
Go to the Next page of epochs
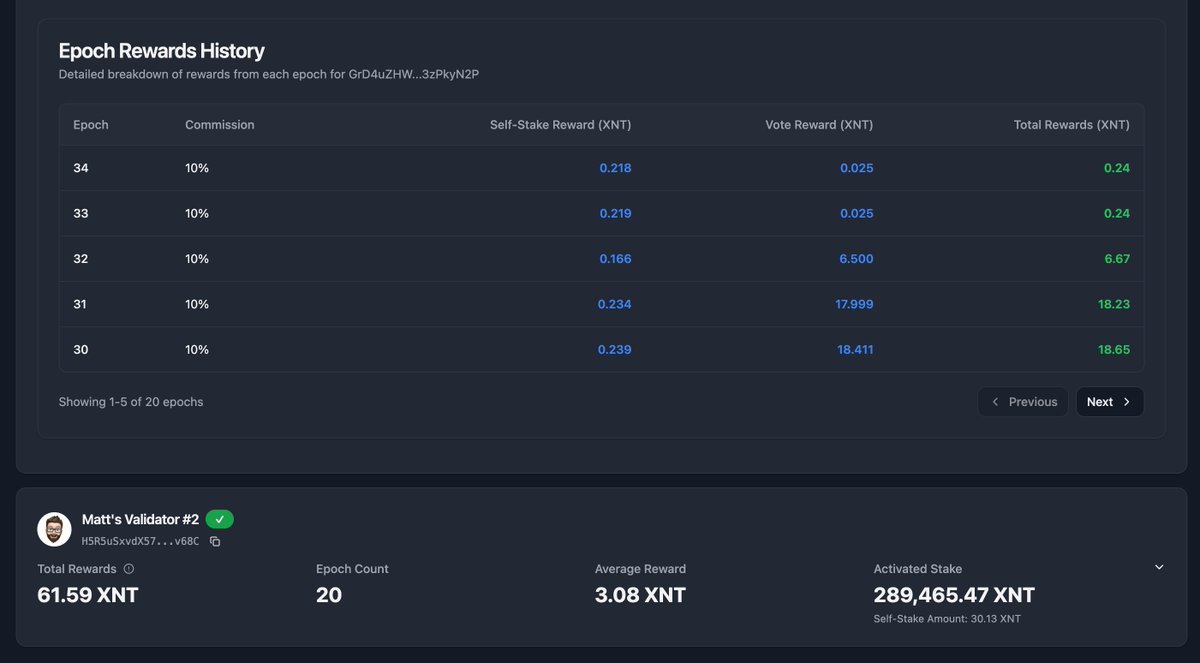tap(1110, 402)
